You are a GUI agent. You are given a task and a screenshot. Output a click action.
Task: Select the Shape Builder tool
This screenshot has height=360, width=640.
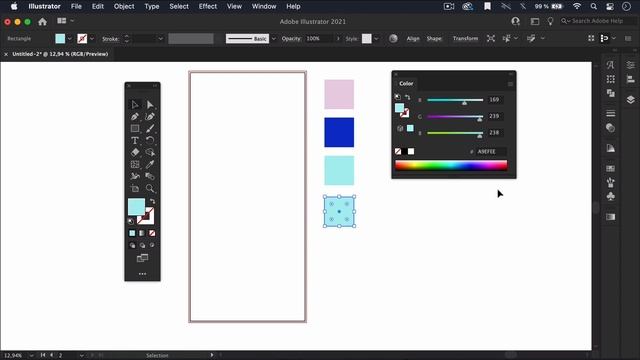point(150,152)
